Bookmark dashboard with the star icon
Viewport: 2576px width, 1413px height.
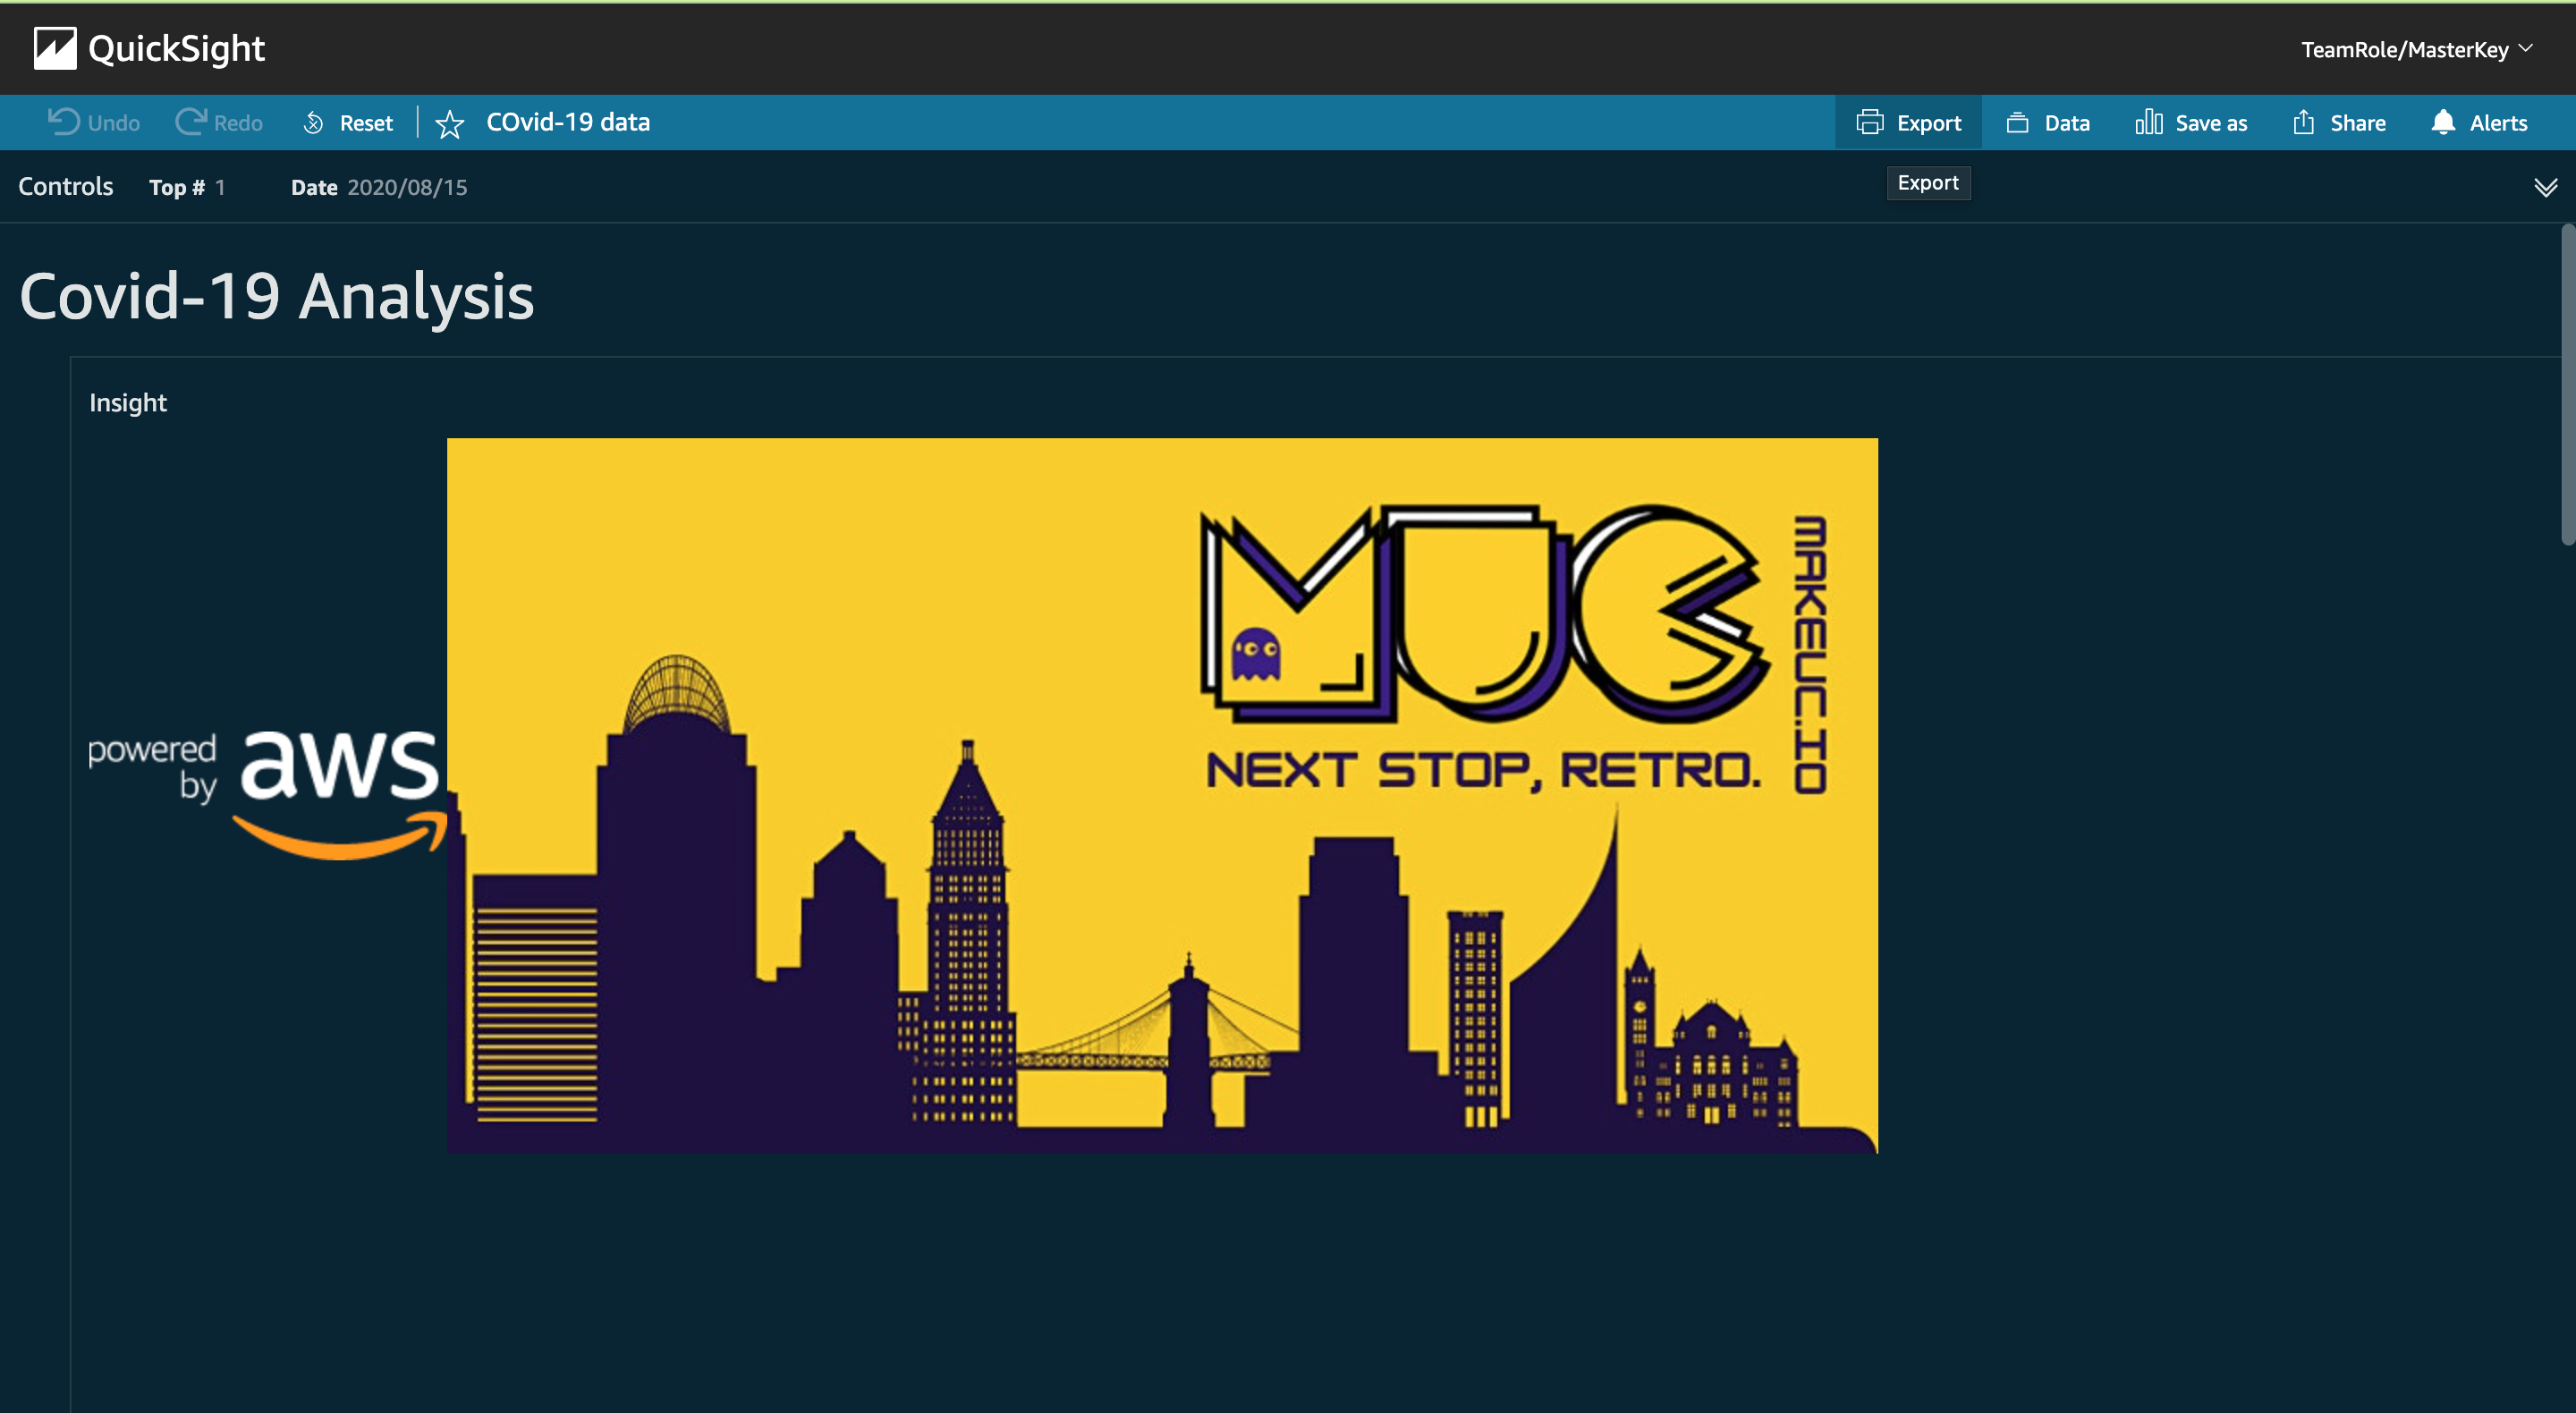click(x=450, y=124)
